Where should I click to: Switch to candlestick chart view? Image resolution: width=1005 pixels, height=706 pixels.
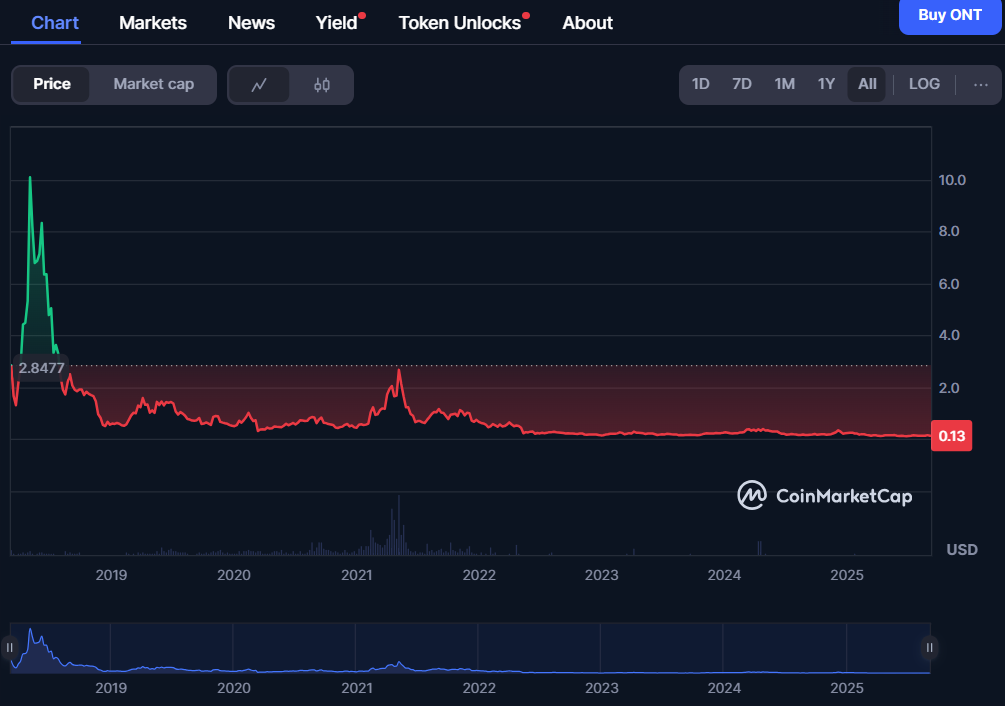click(x=320, y=85)
